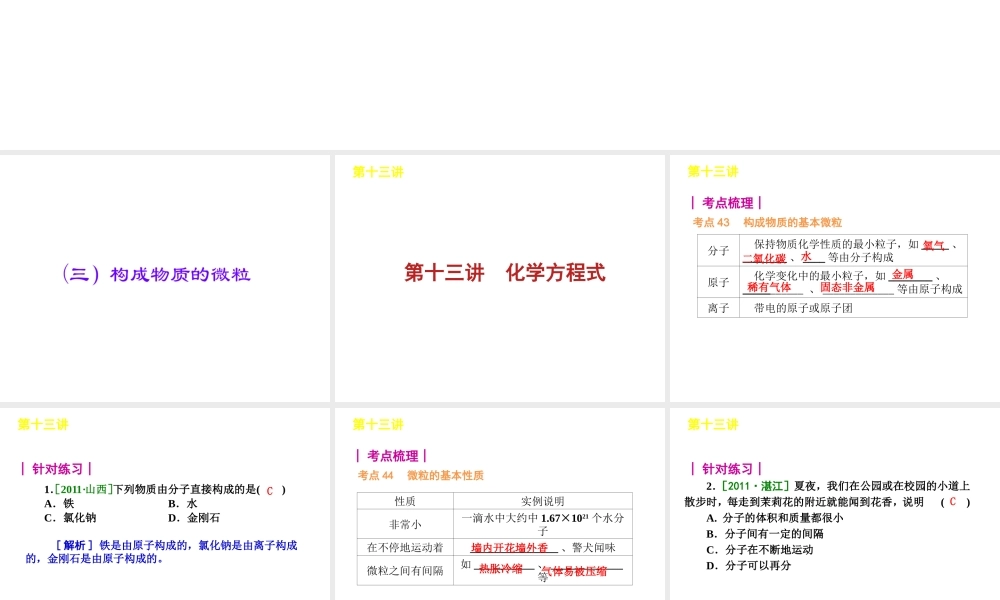Viewport: 1000px width, 600px height.
Task: Click the underlined 热胀冷缩 answer text
Action: pos(500,571)
